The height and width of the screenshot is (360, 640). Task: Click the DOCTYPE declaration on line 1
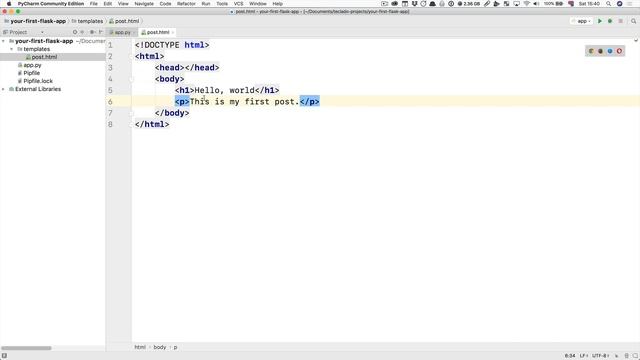[172, 45]
